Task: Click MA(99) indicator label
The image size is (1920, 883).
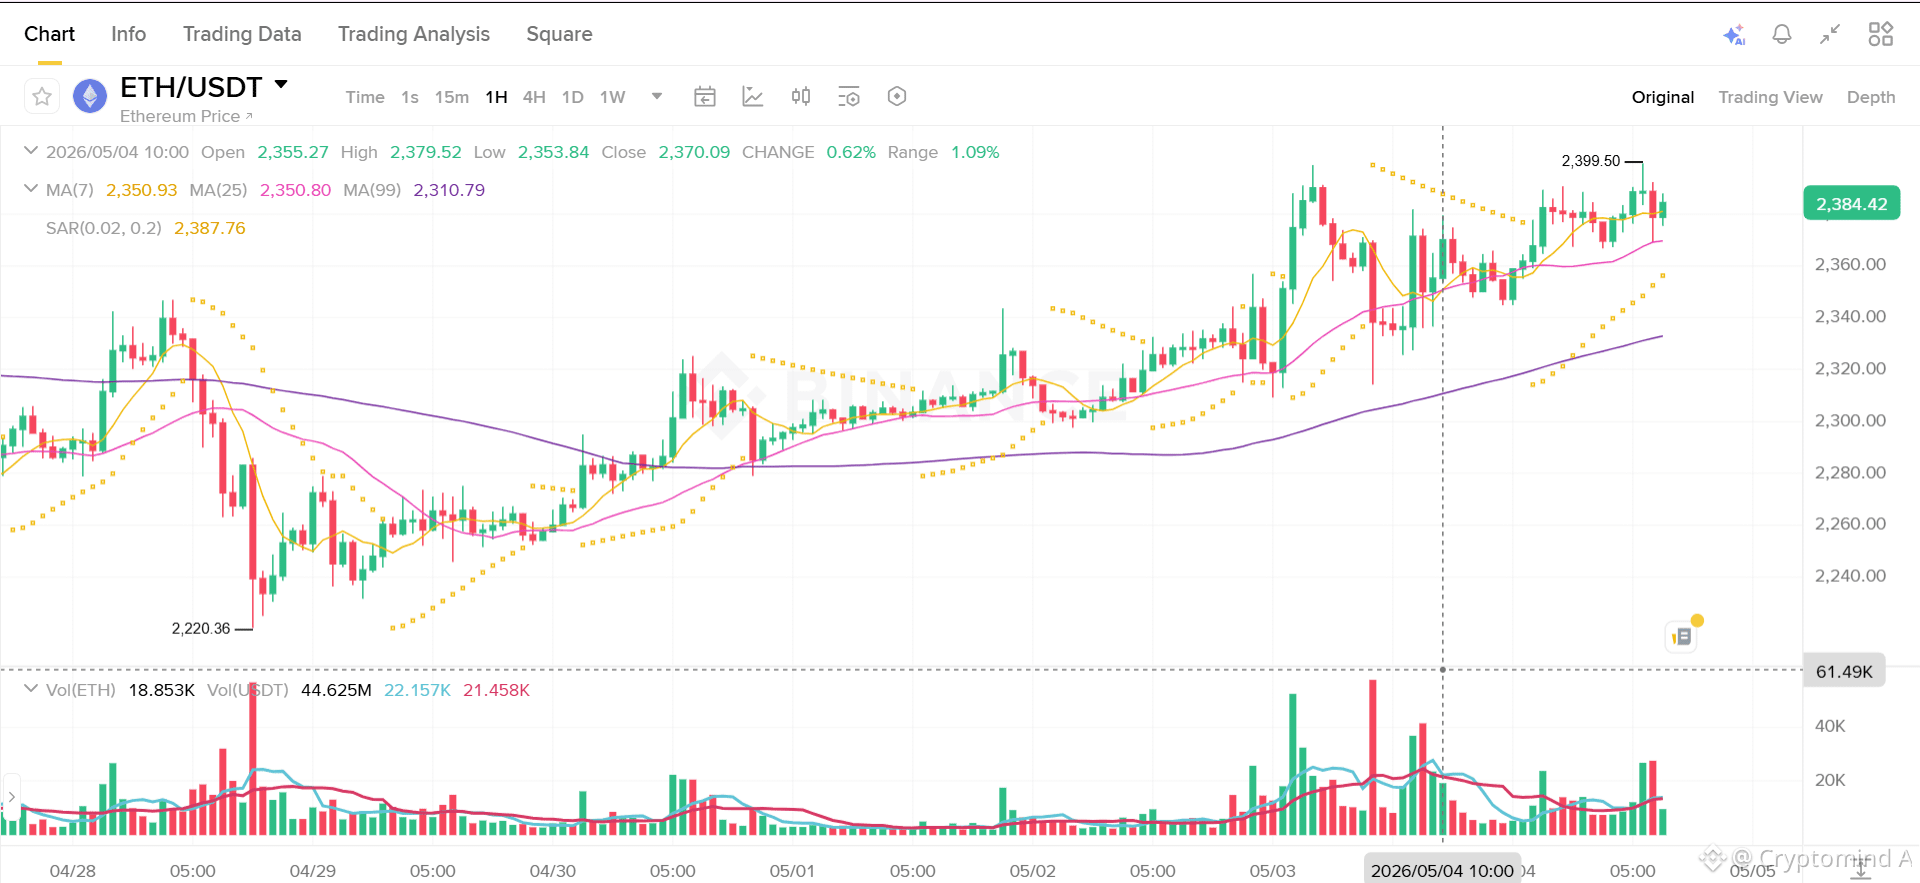Action: pyautogui.click(x=372, y=190)
